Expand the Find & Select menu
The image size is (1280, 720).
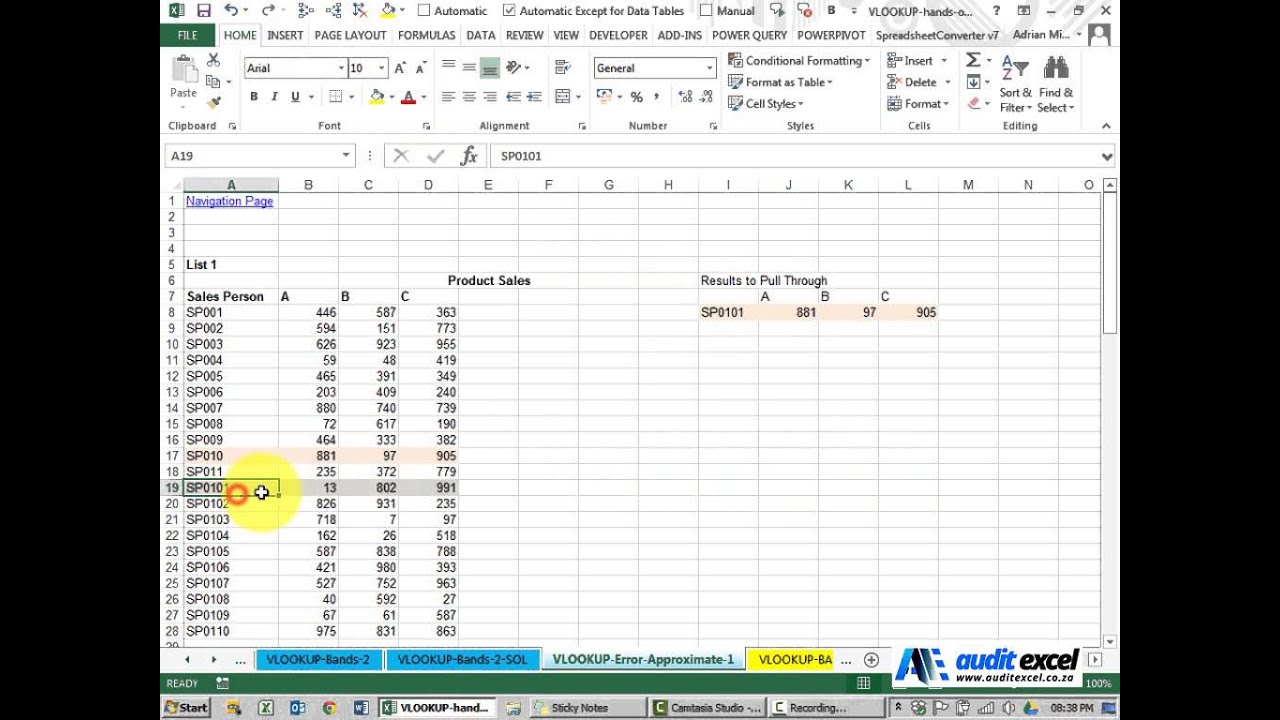pos(1056,82)
